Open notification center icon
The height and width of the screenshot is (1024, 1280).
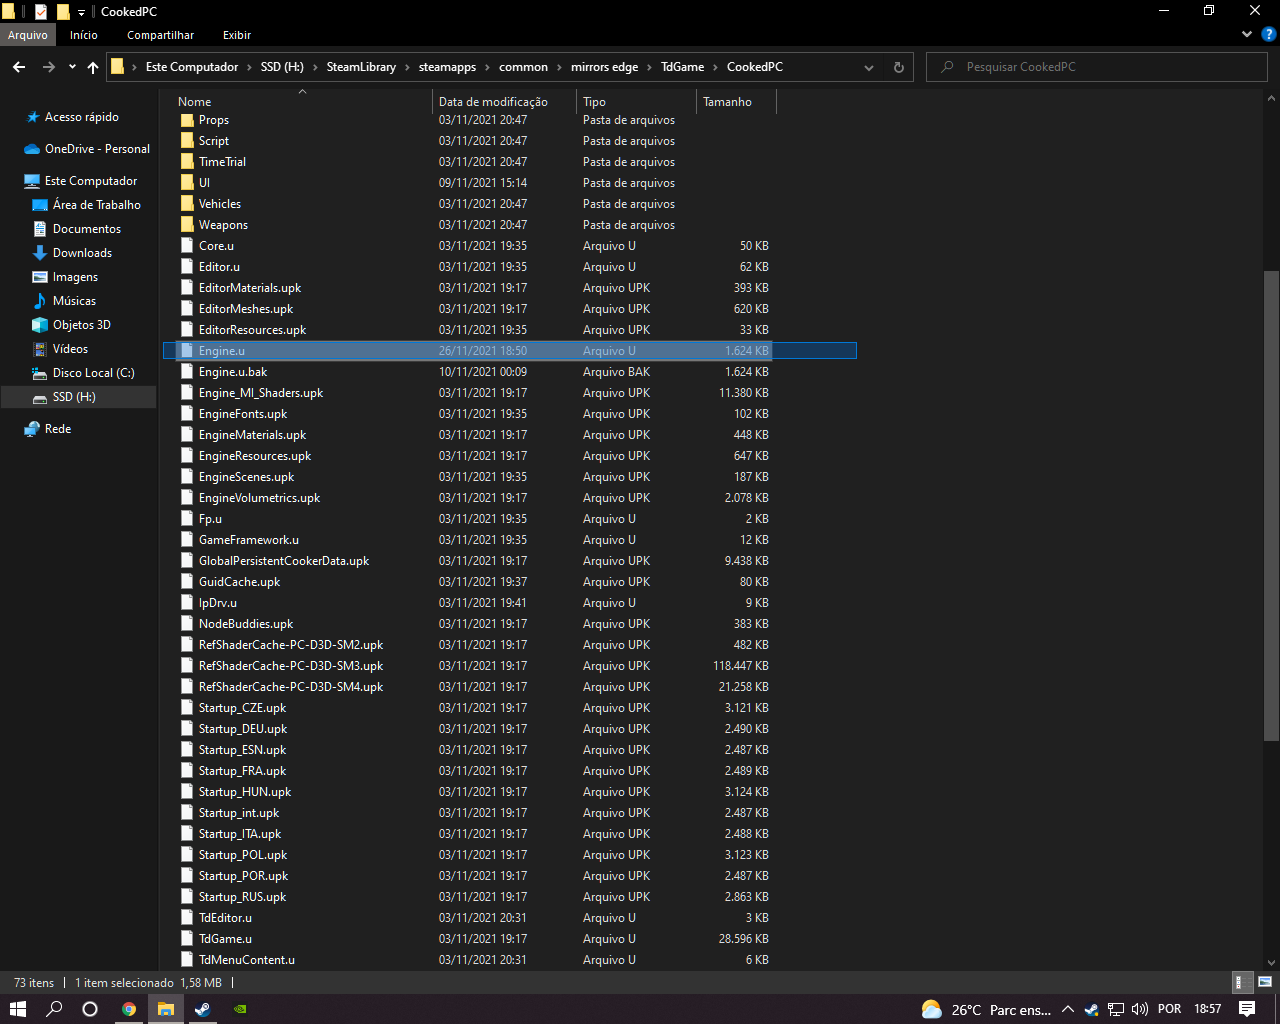[x=1247, y=1009]
